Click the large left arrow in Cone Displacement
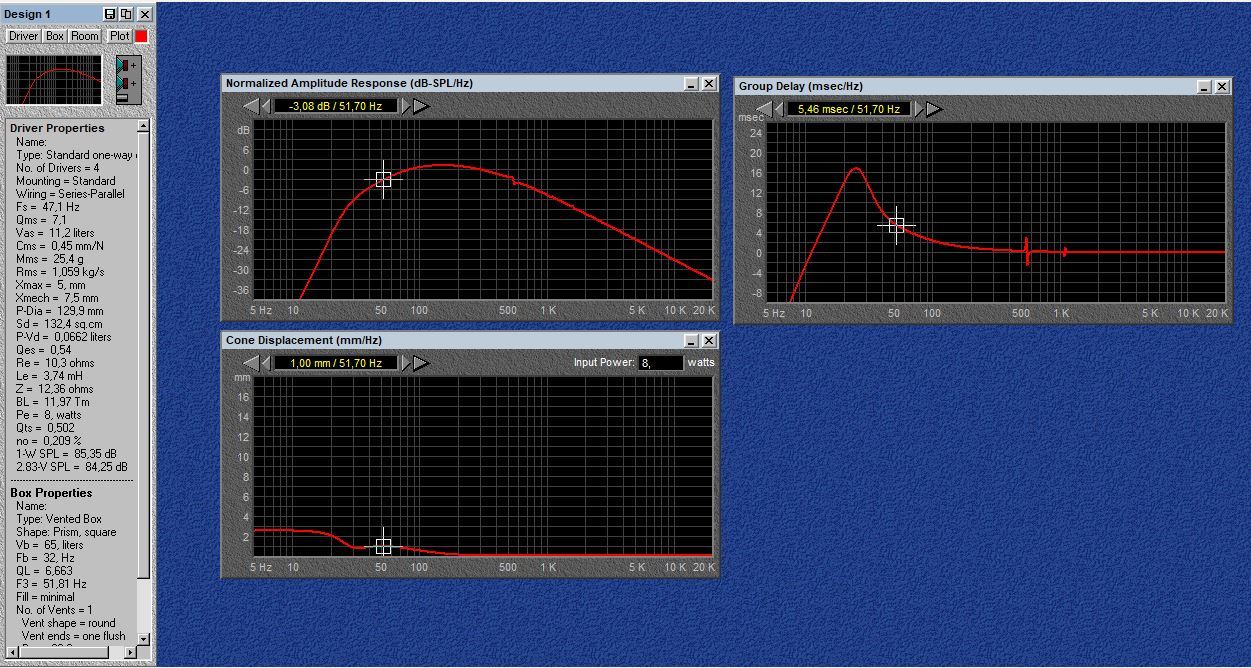 250,363
